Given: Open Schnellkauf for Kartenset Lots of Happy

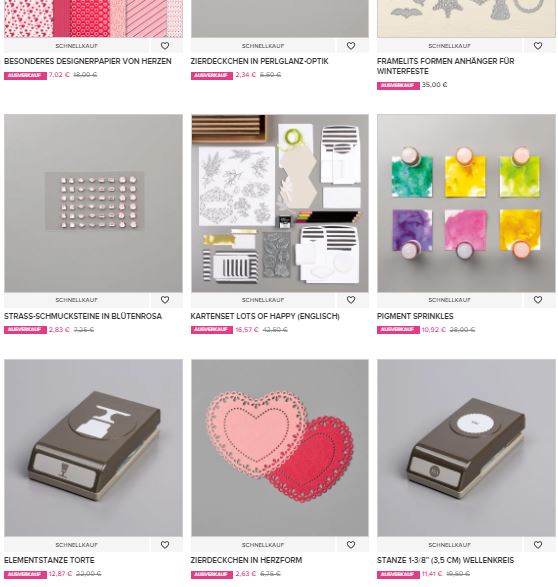Looking at the screenshot, I should [x=263, y=300].
